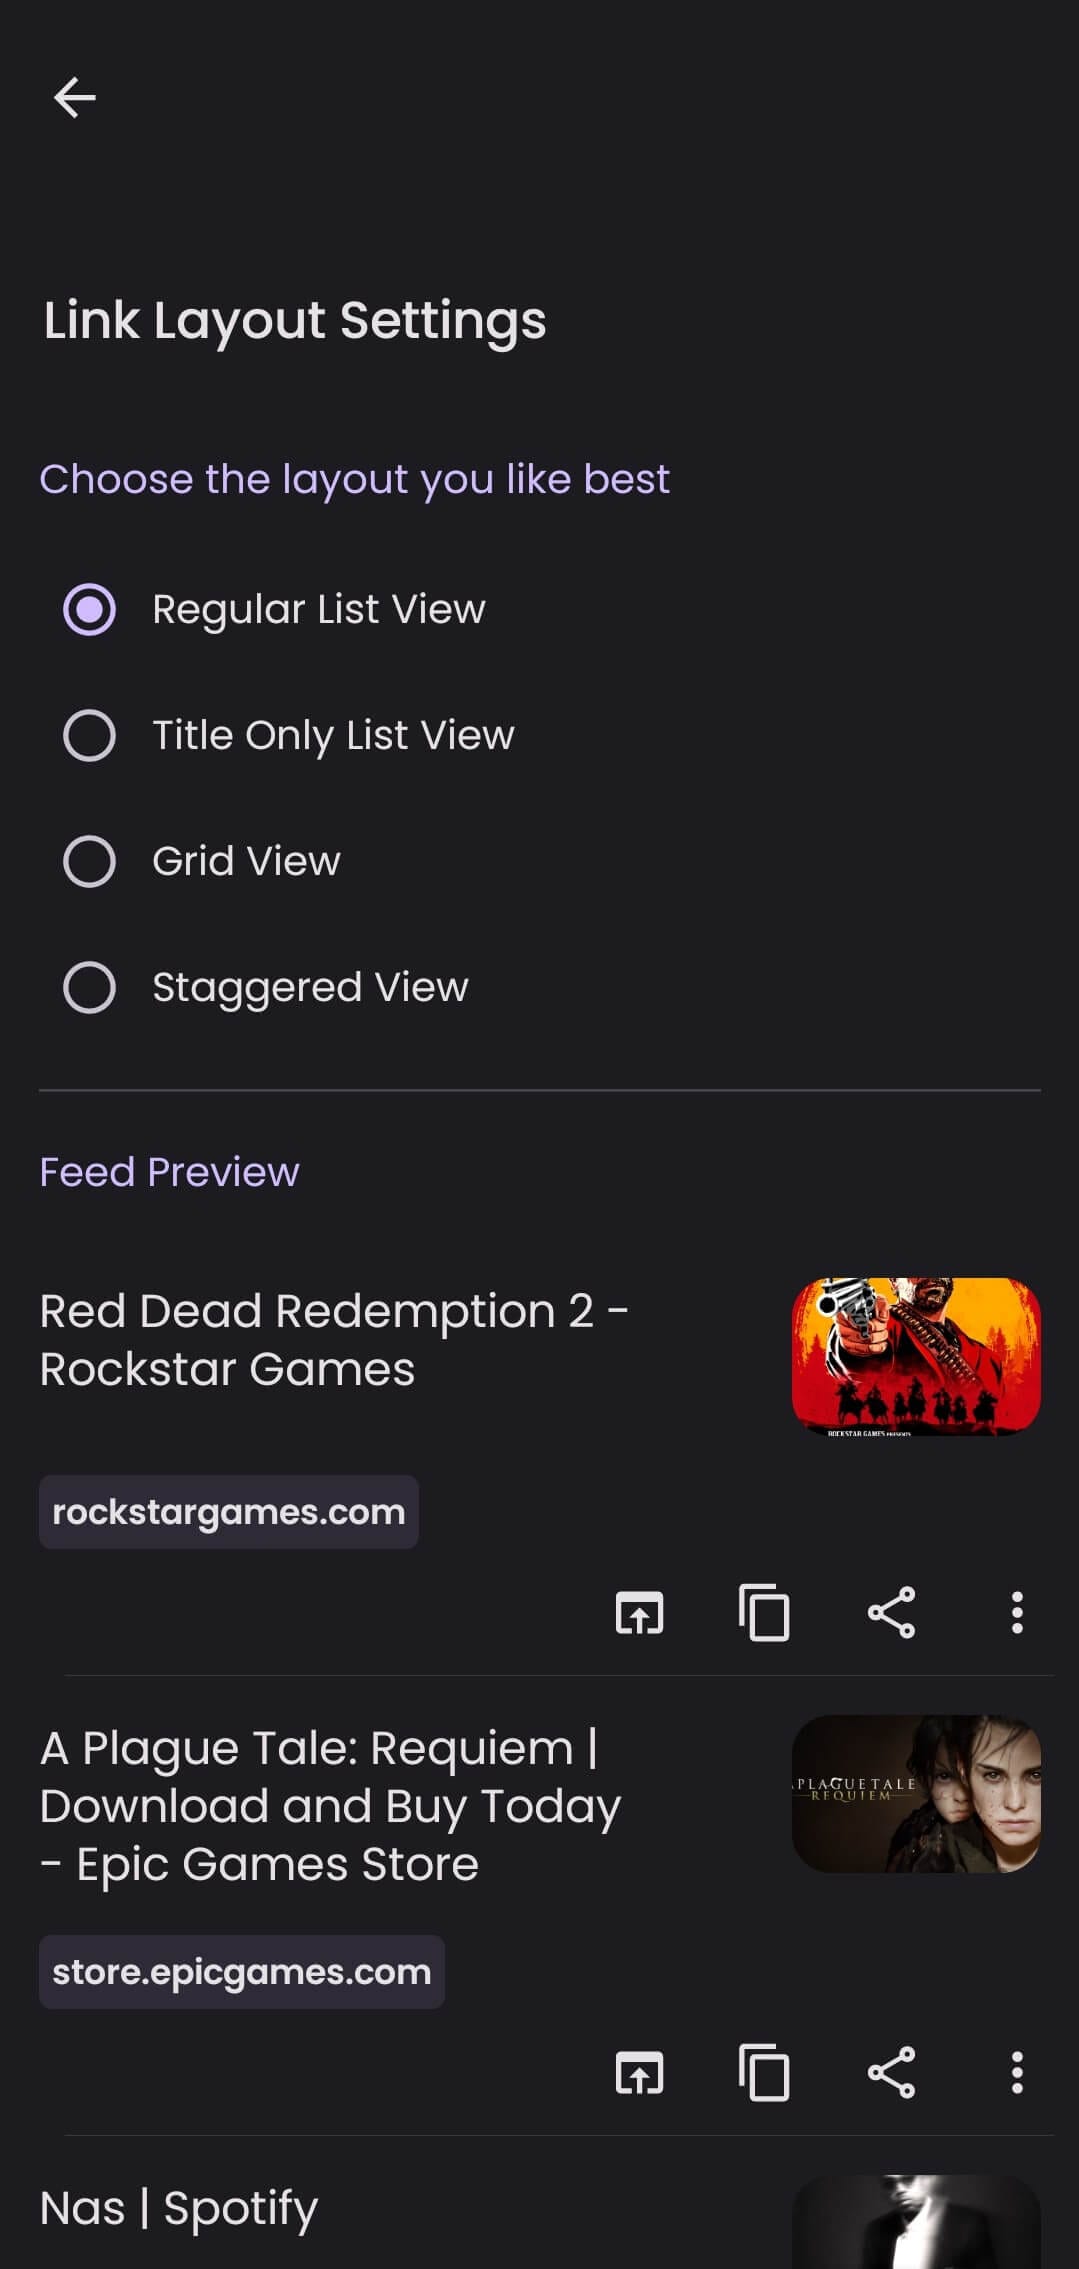Open Red Dead Redemption 2 title link
This screenshot has width=1079, height=2269.
coord(333,1340)
